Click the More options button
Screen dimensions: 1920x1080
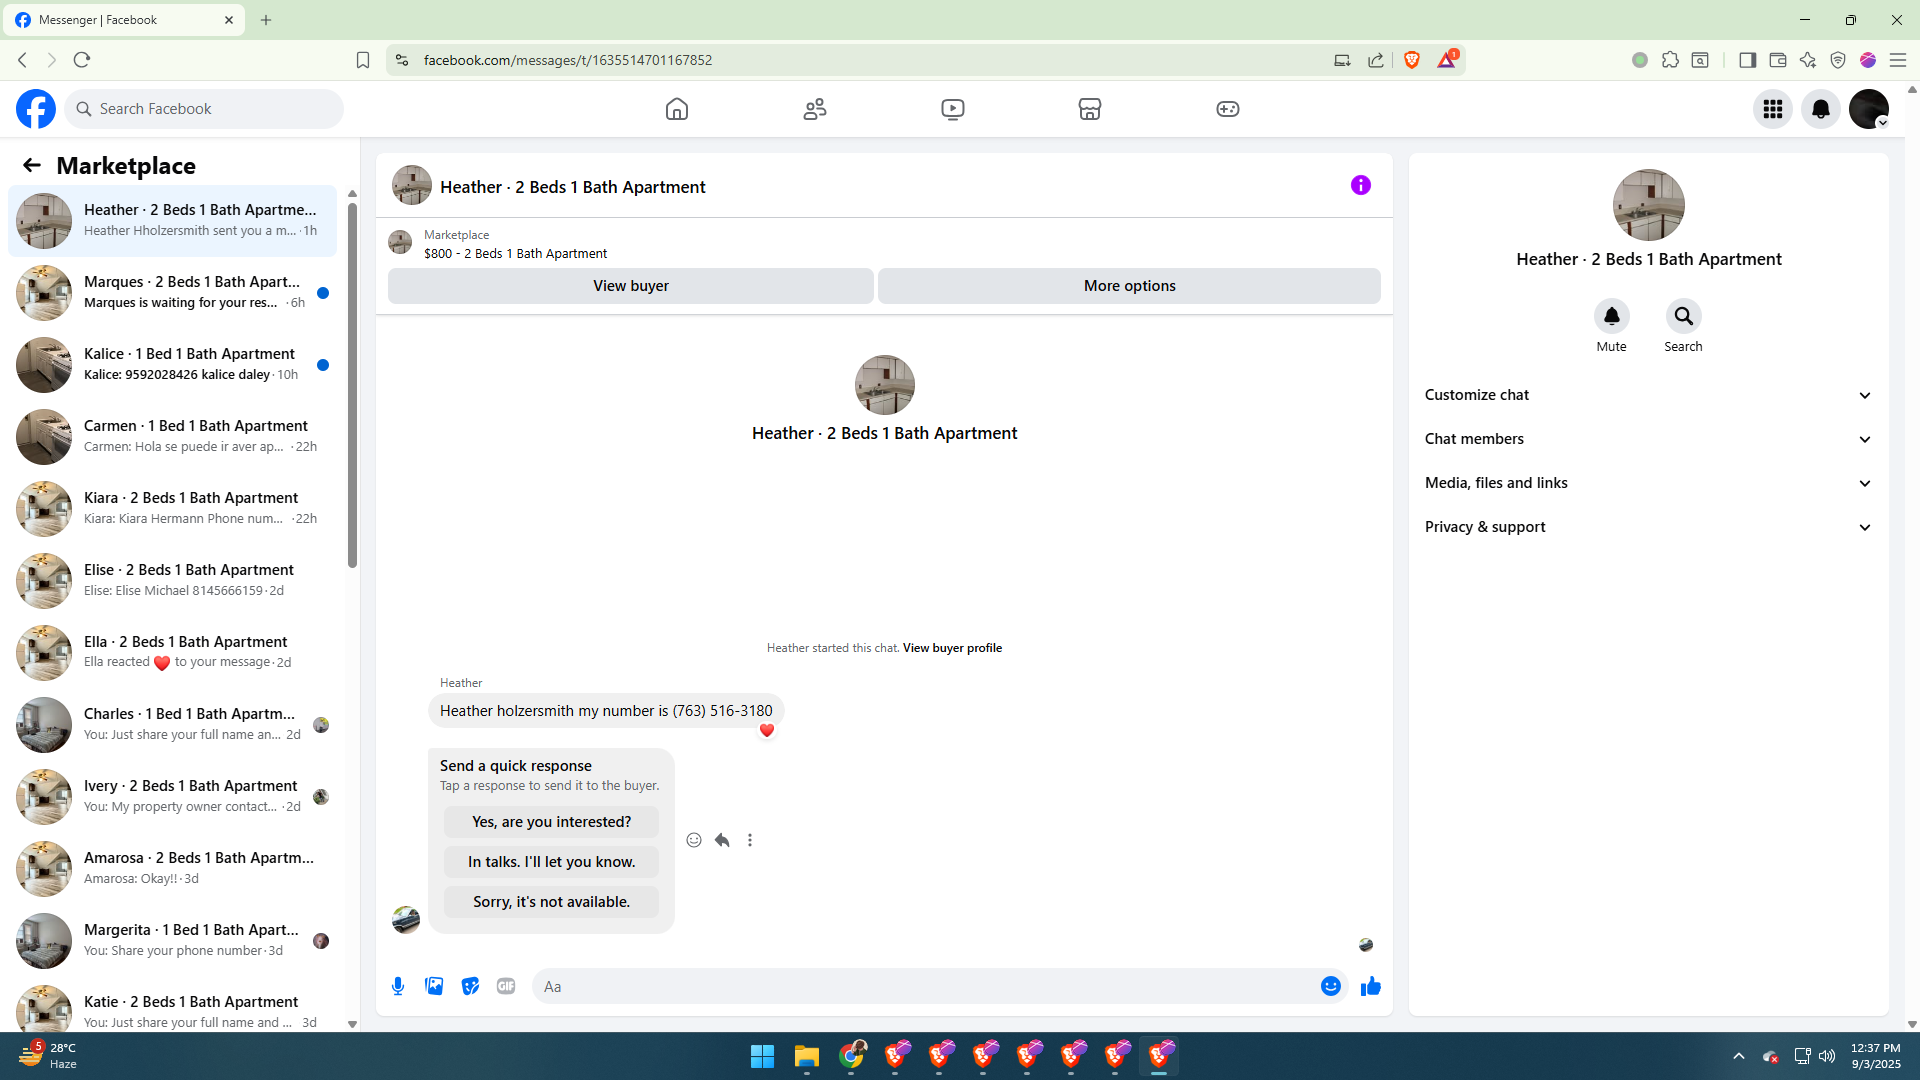pos(1130,286)
